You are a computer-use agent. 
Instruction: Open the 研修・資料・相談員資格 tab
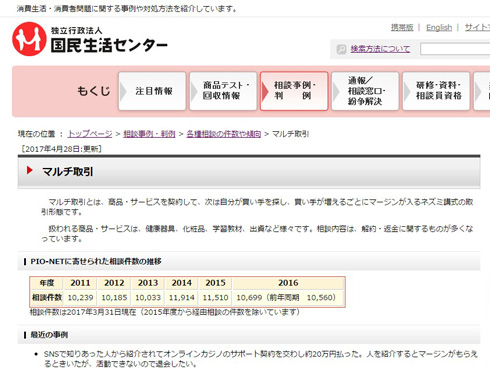point(436,91)
